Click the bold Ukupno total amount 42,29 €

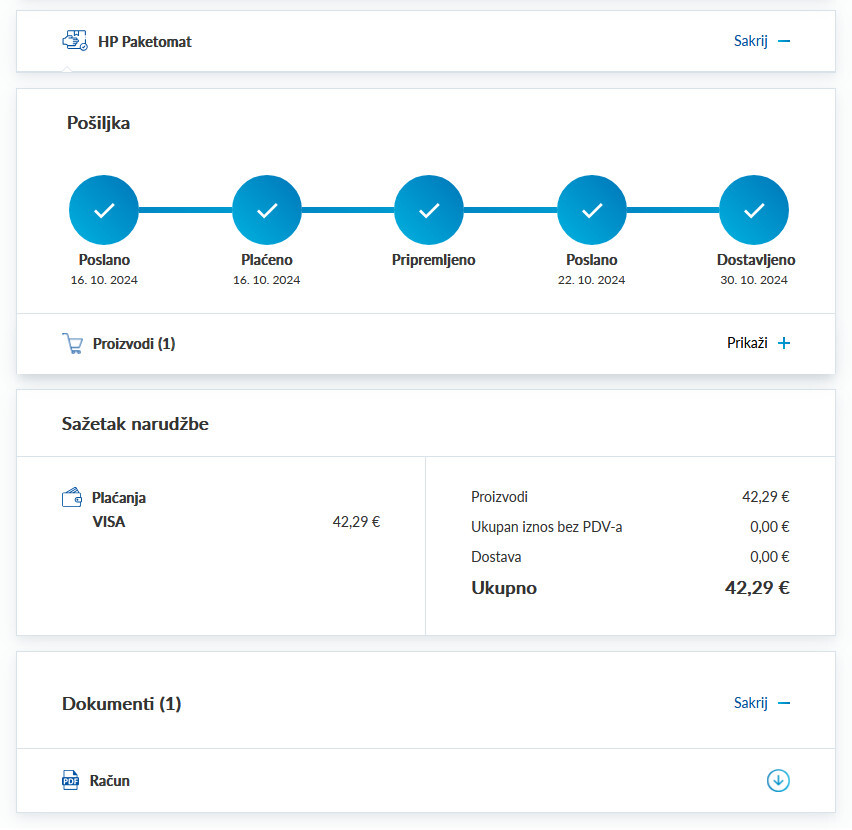coord(757,588)
